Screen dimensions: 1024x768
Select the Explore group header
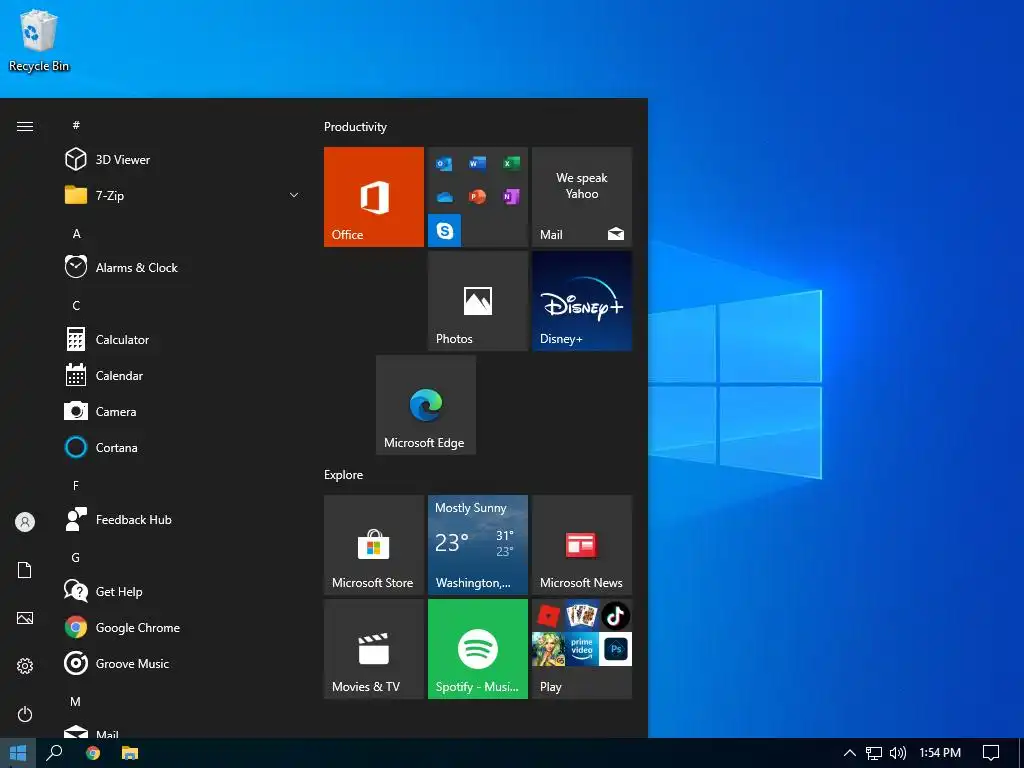point(344,475)
